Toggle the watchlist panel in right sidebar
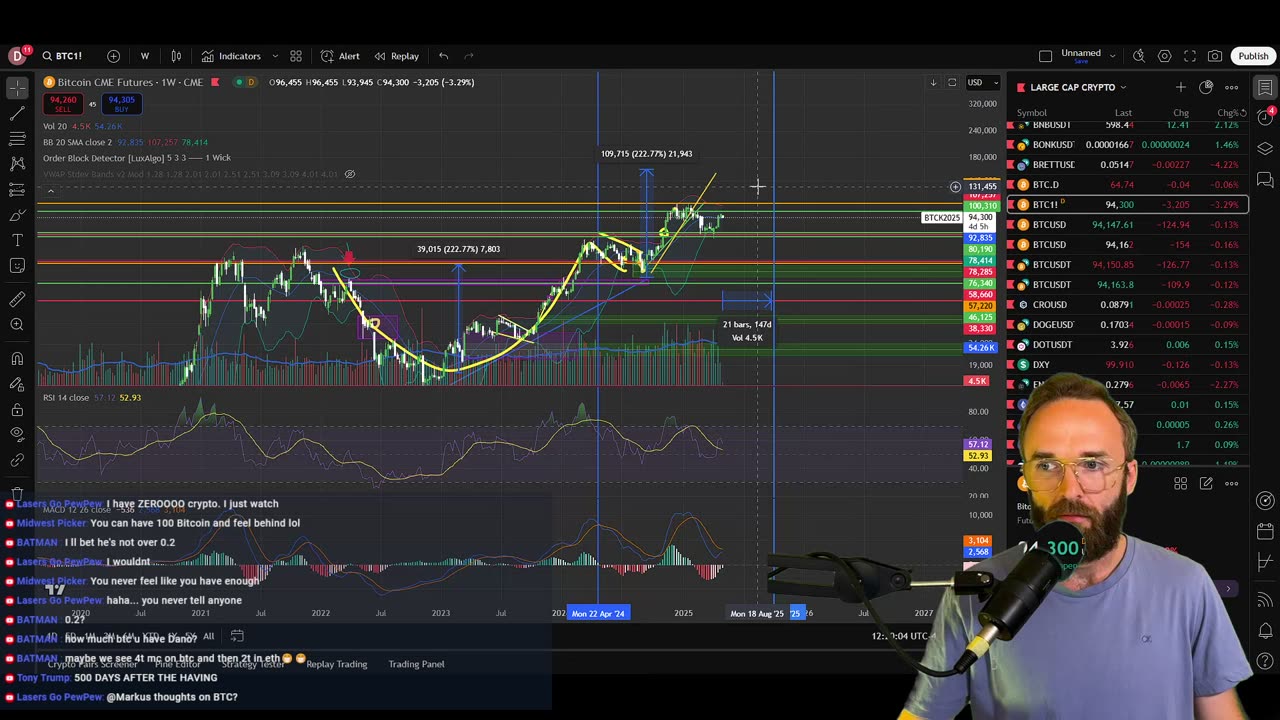This screenshot has width=1280, height=720. (1265, 88)
